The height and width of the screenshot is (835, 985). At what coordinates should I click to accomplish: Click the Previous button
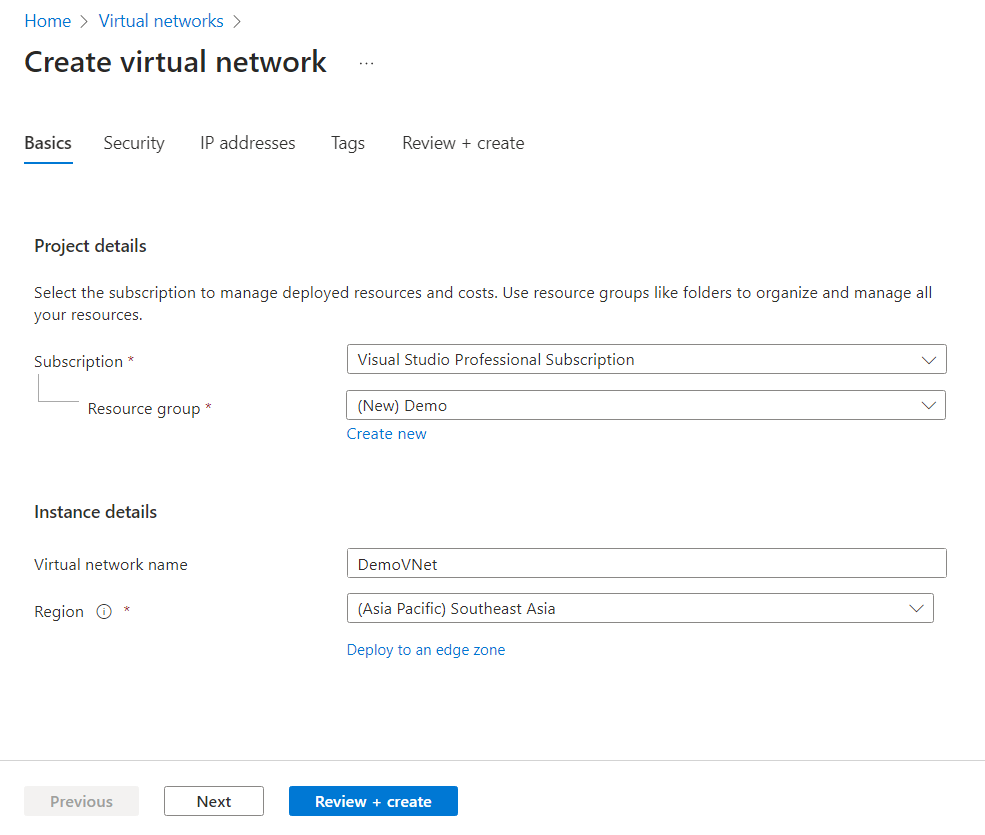tap(81, 800)
